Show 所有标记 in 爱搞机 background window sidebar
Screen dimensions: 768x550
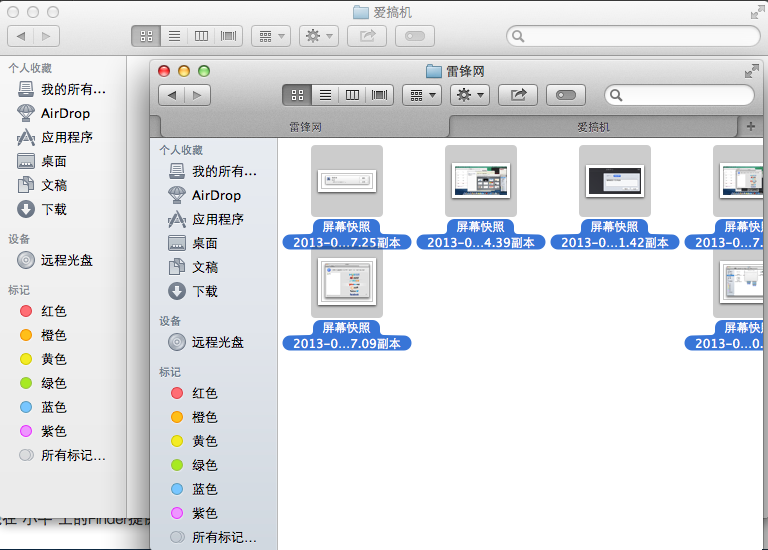pyautogui.click(x=62, y=455)
